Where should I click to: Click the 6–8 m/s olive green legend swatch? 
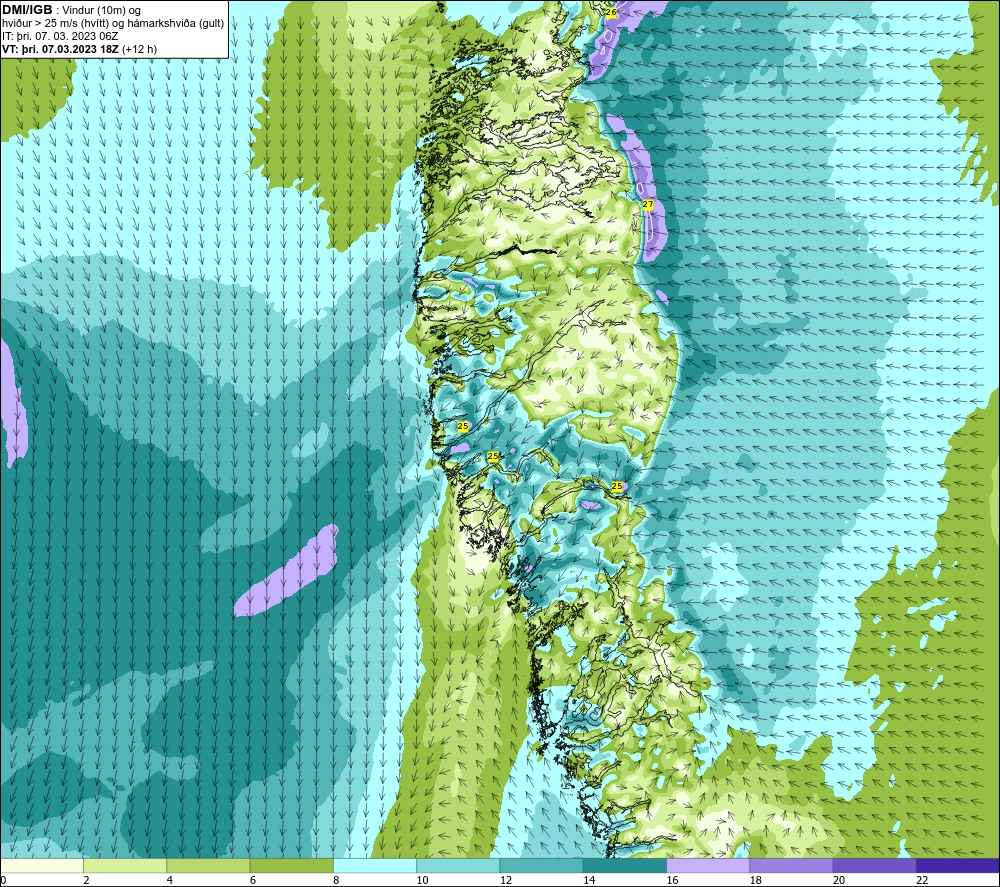[291, 865]
